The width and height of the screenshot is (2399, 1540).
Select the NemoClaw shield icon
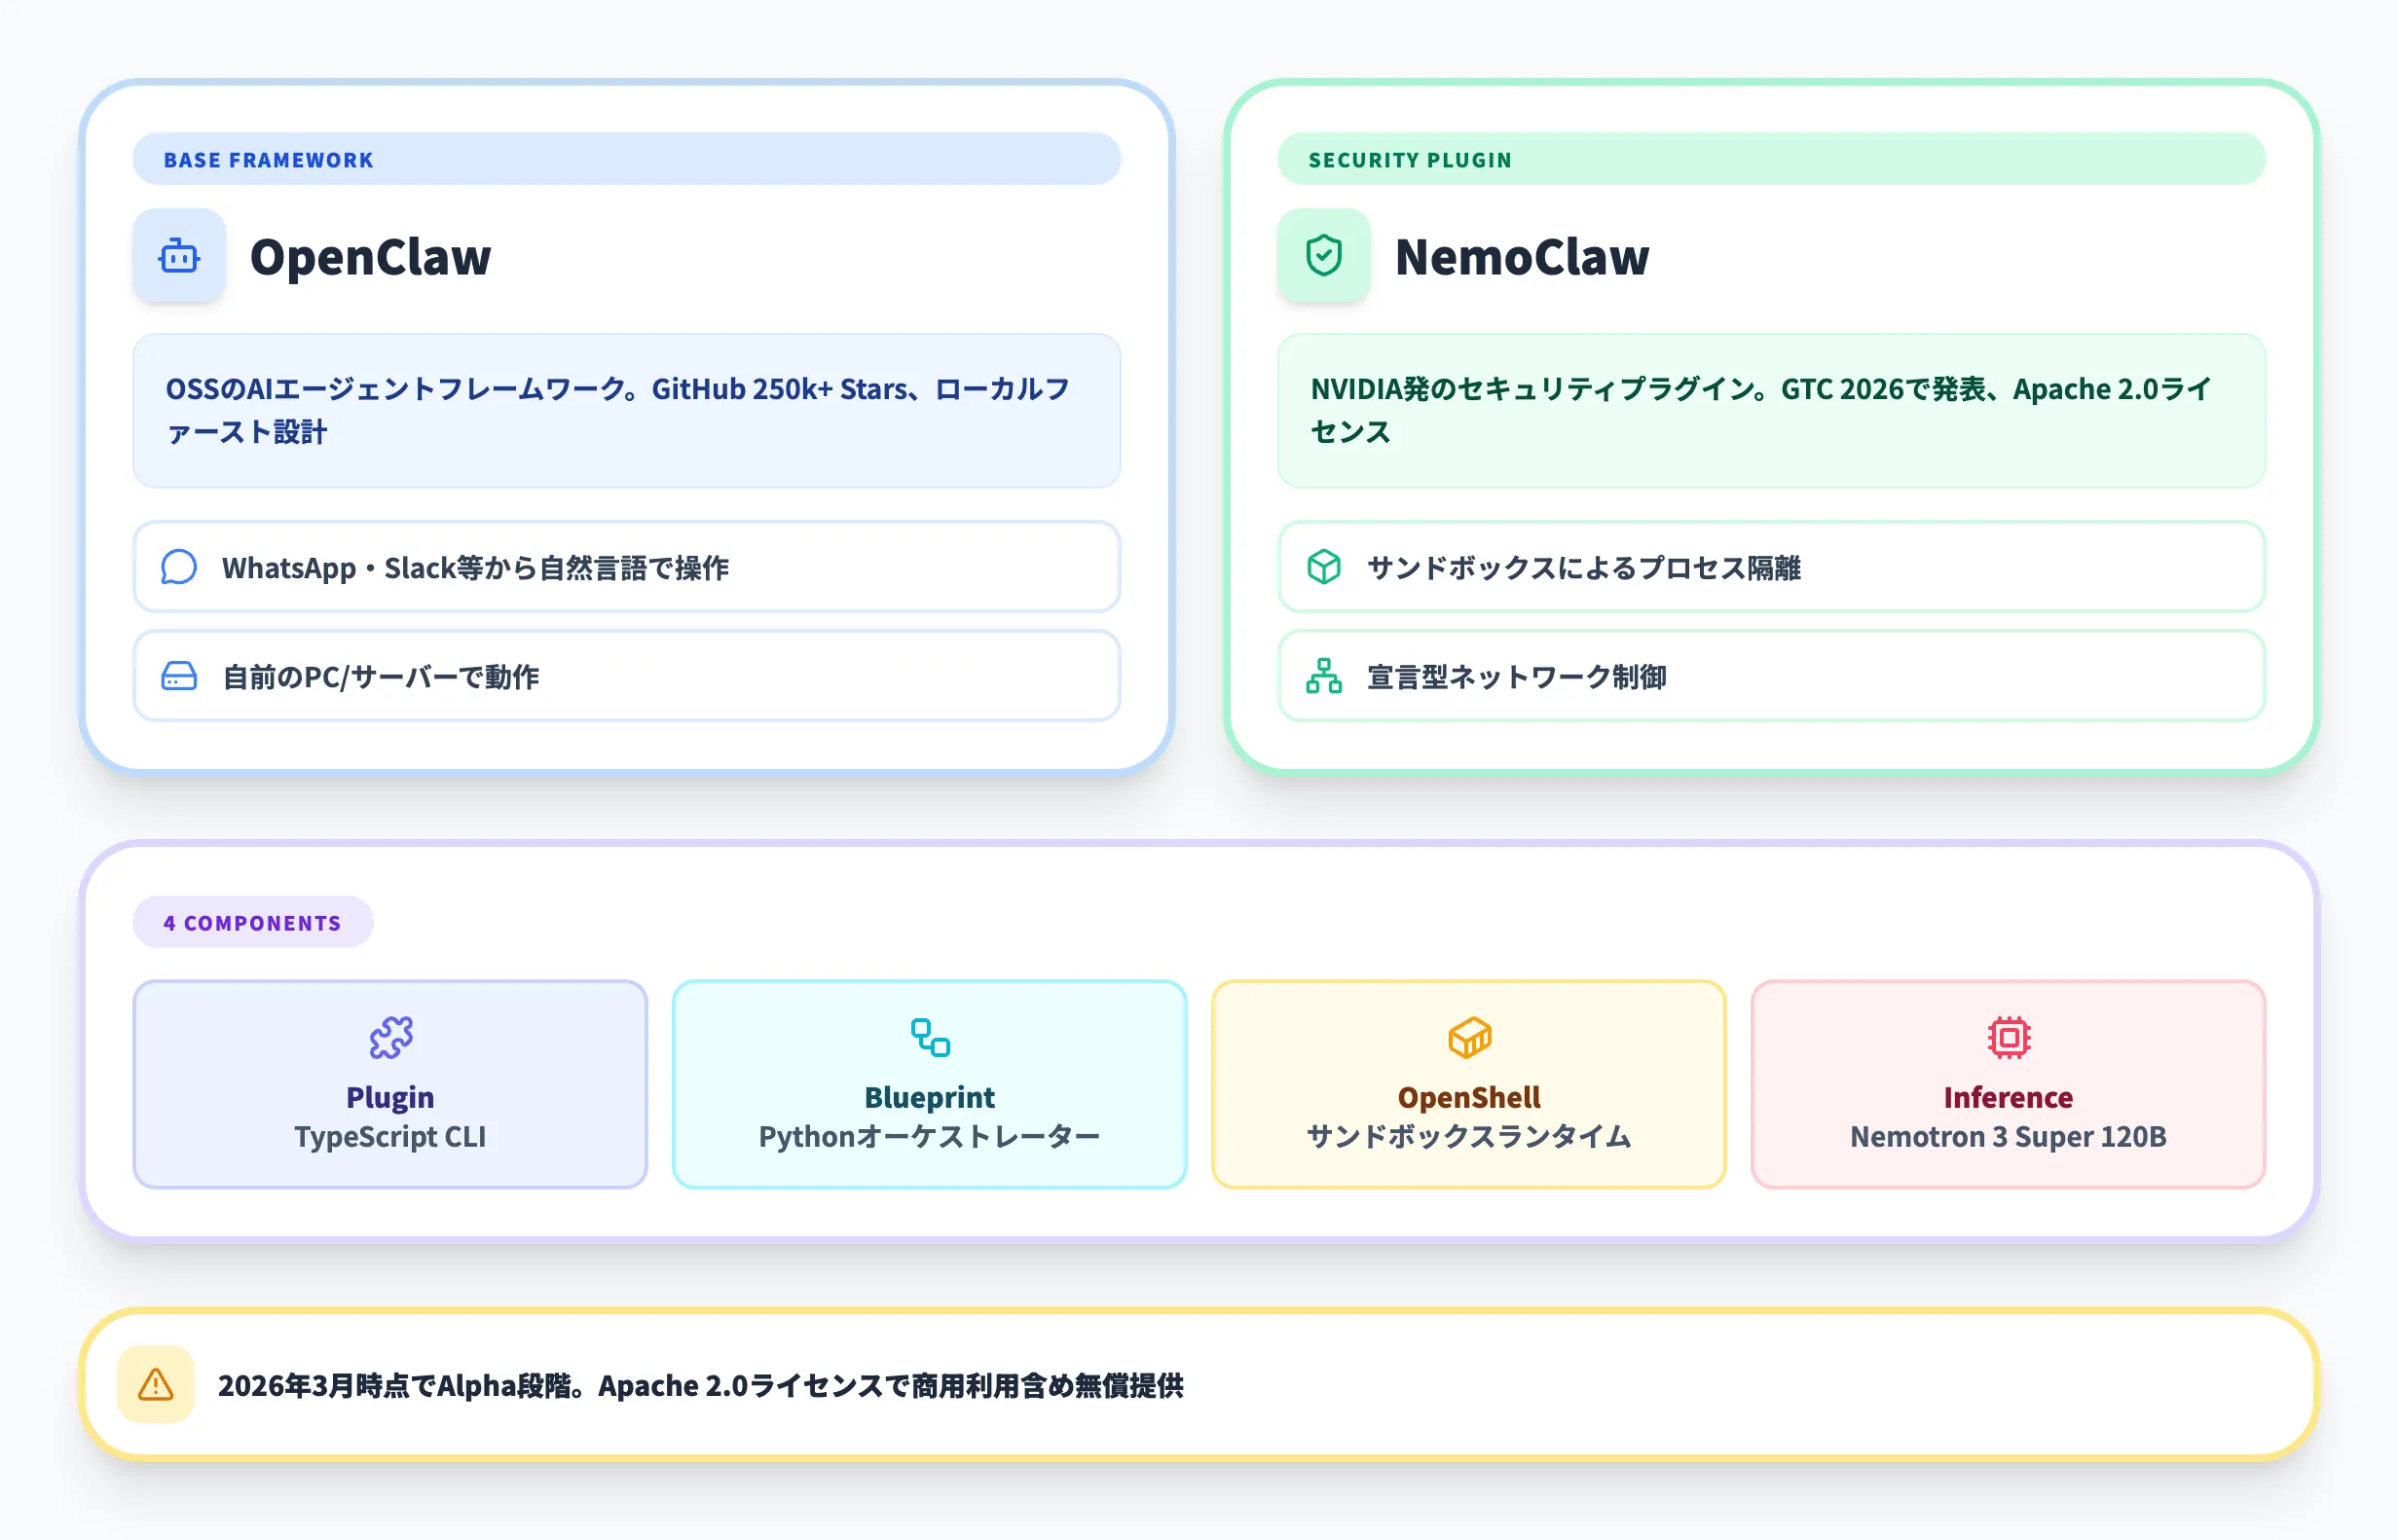1322,256
